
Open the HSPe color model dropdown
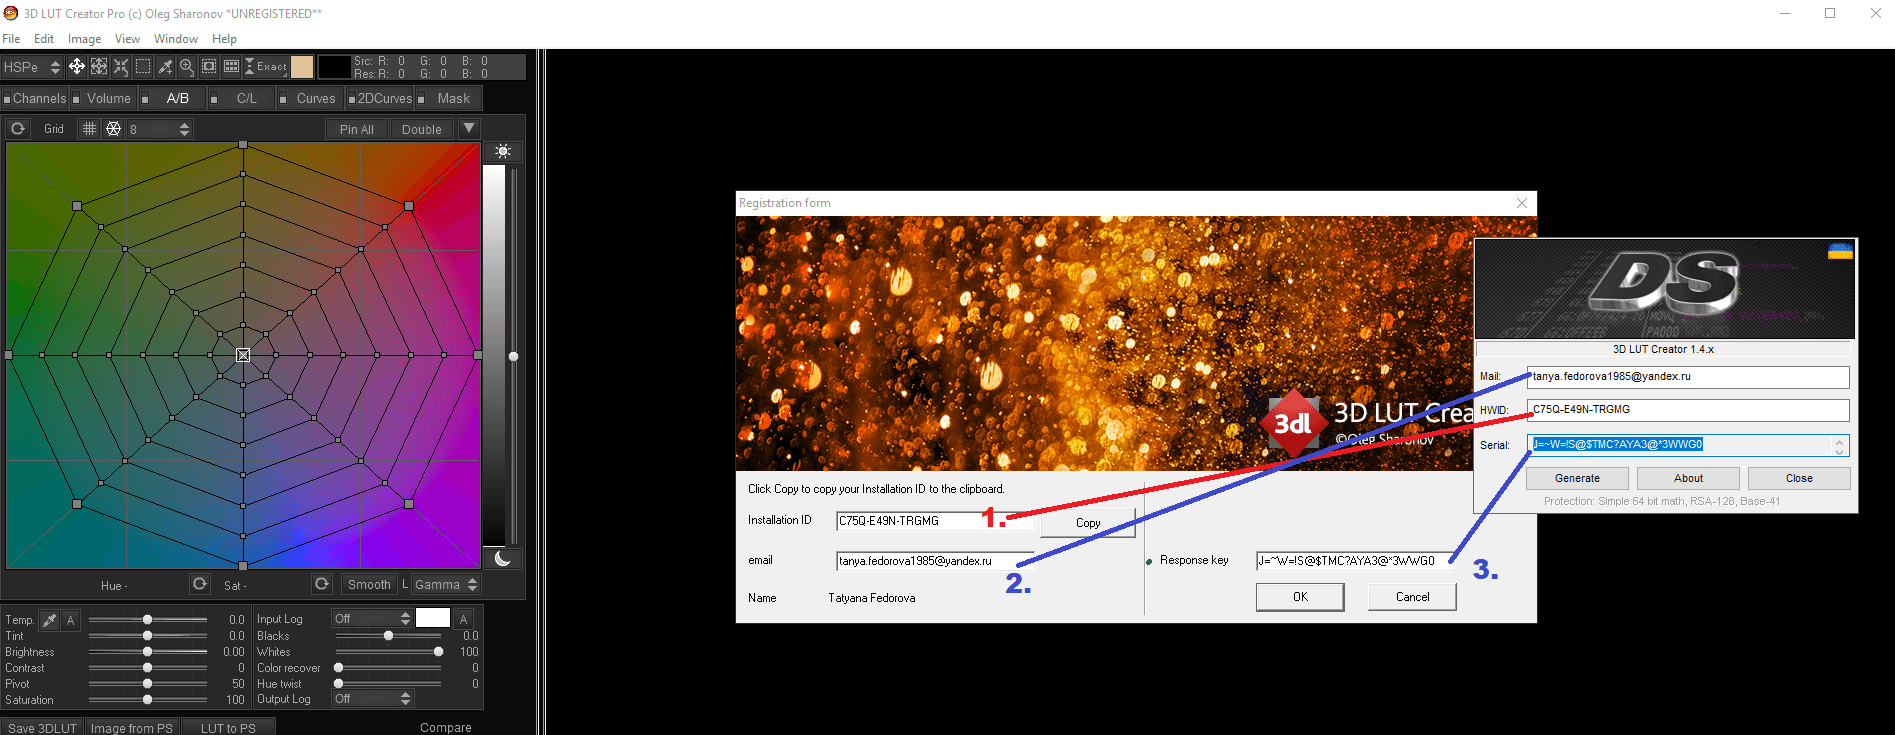coord(32,67)
